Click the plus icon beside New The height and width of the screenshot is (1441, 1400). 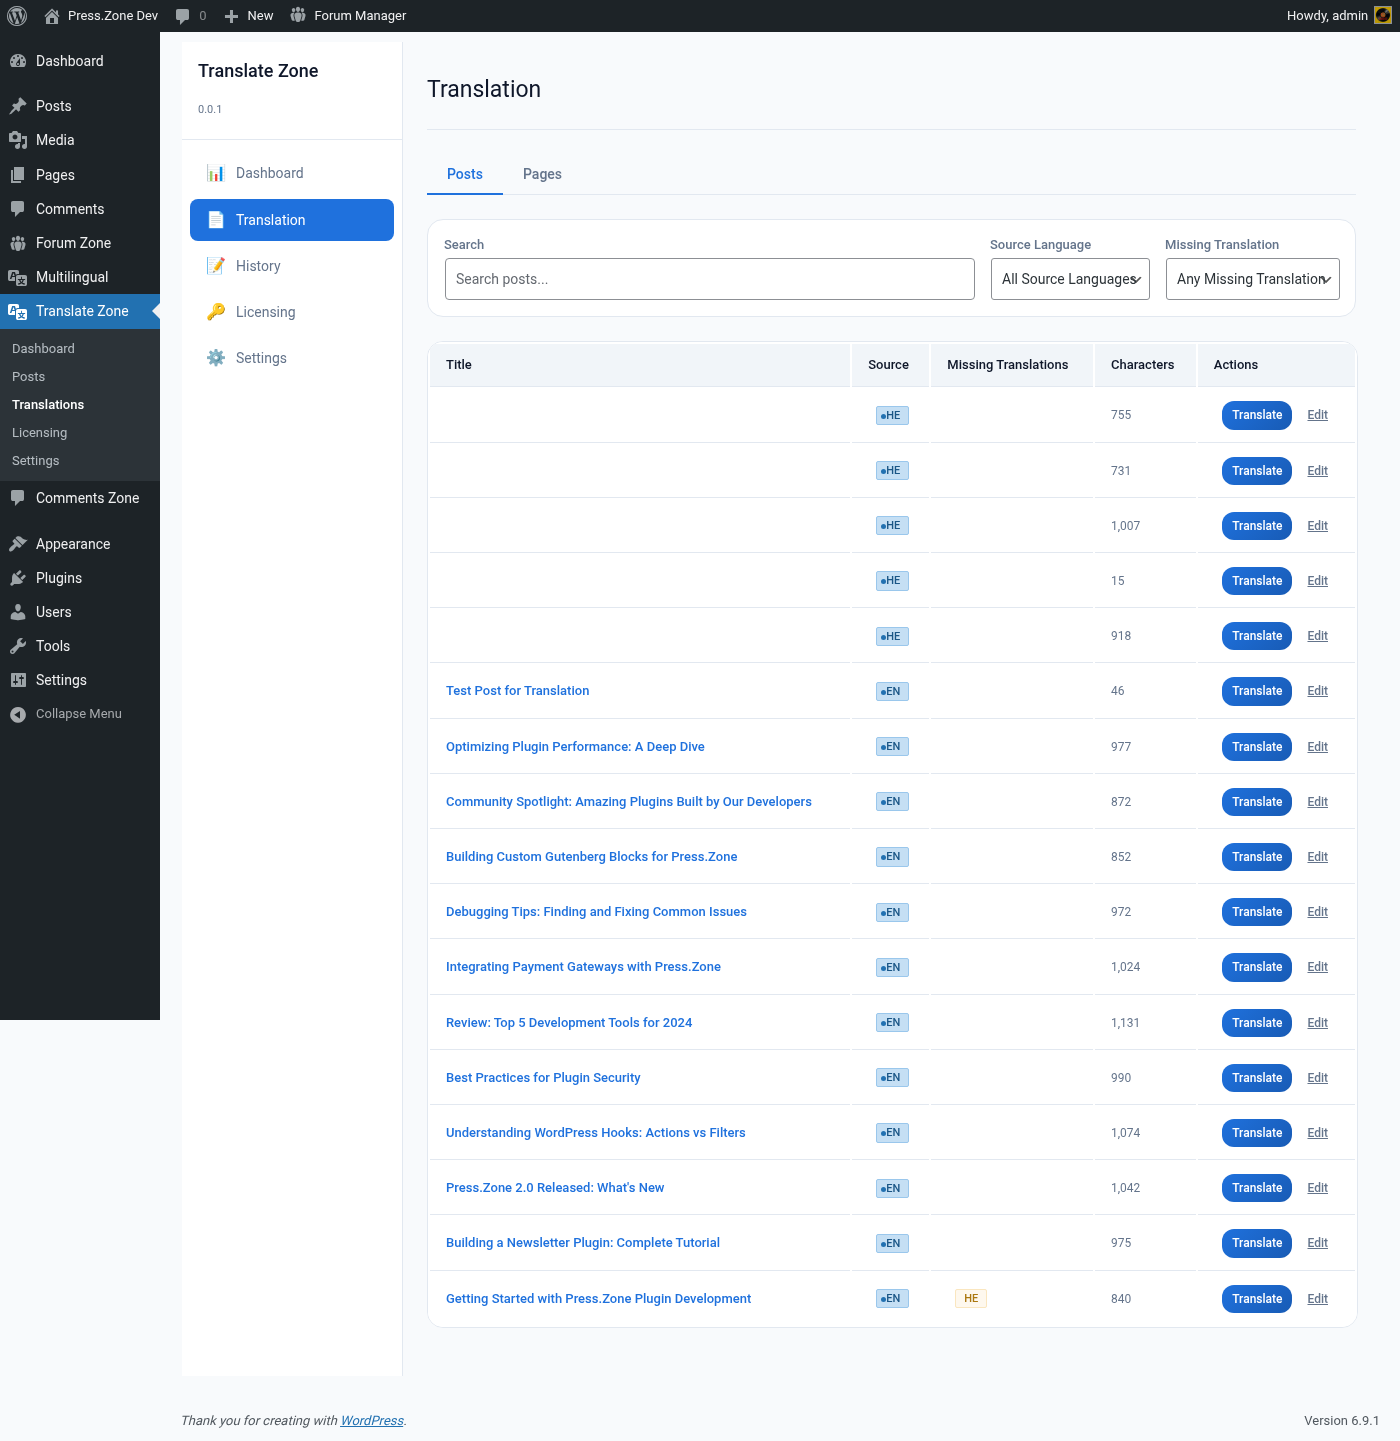pos(231,16)
